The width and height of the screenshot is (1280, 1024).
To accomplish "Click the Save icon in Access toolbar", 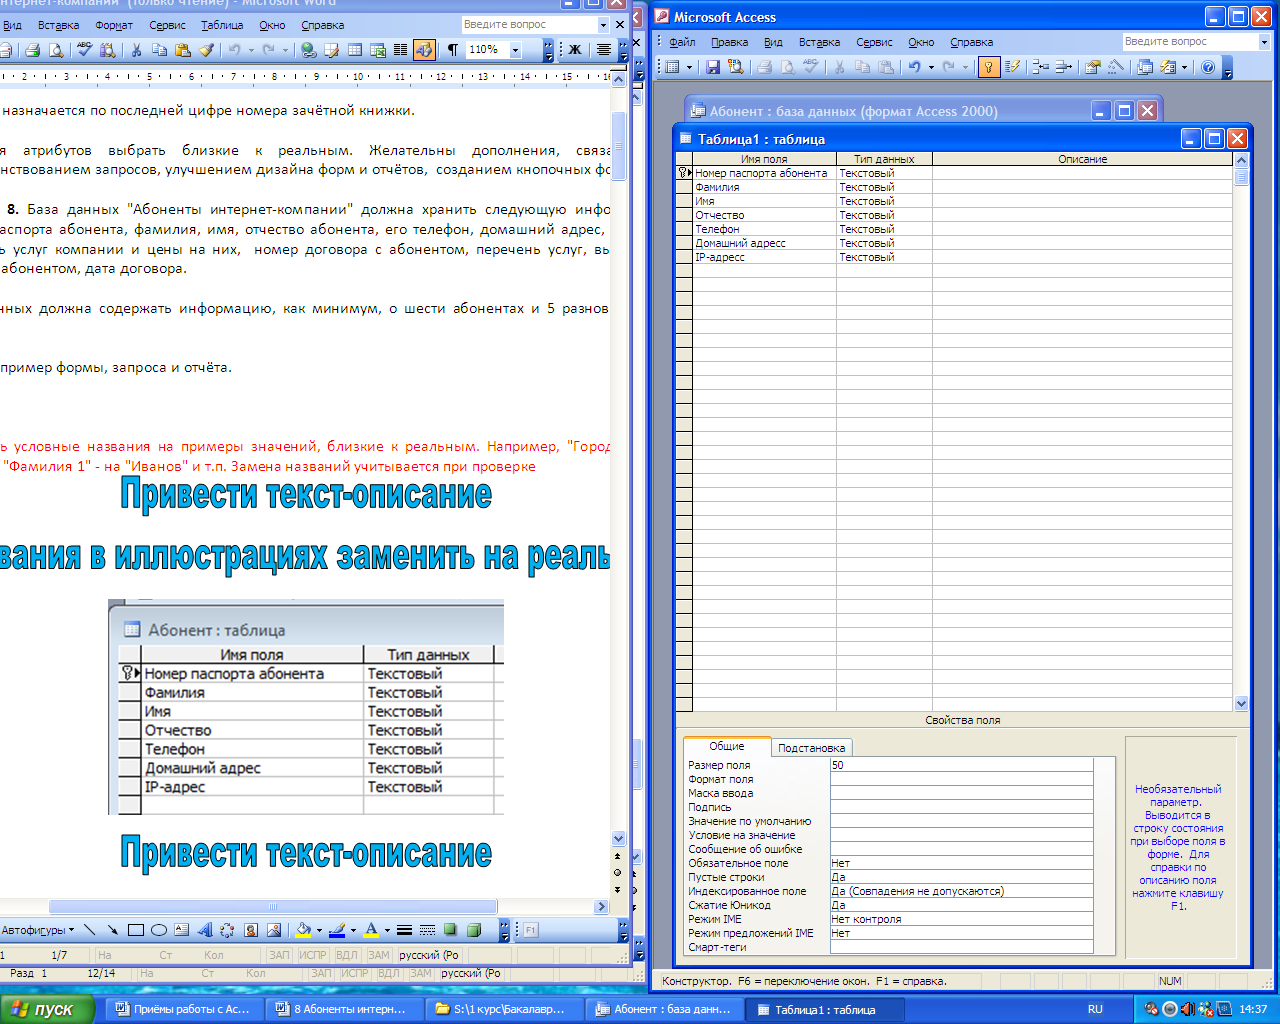I will [713, 67].
